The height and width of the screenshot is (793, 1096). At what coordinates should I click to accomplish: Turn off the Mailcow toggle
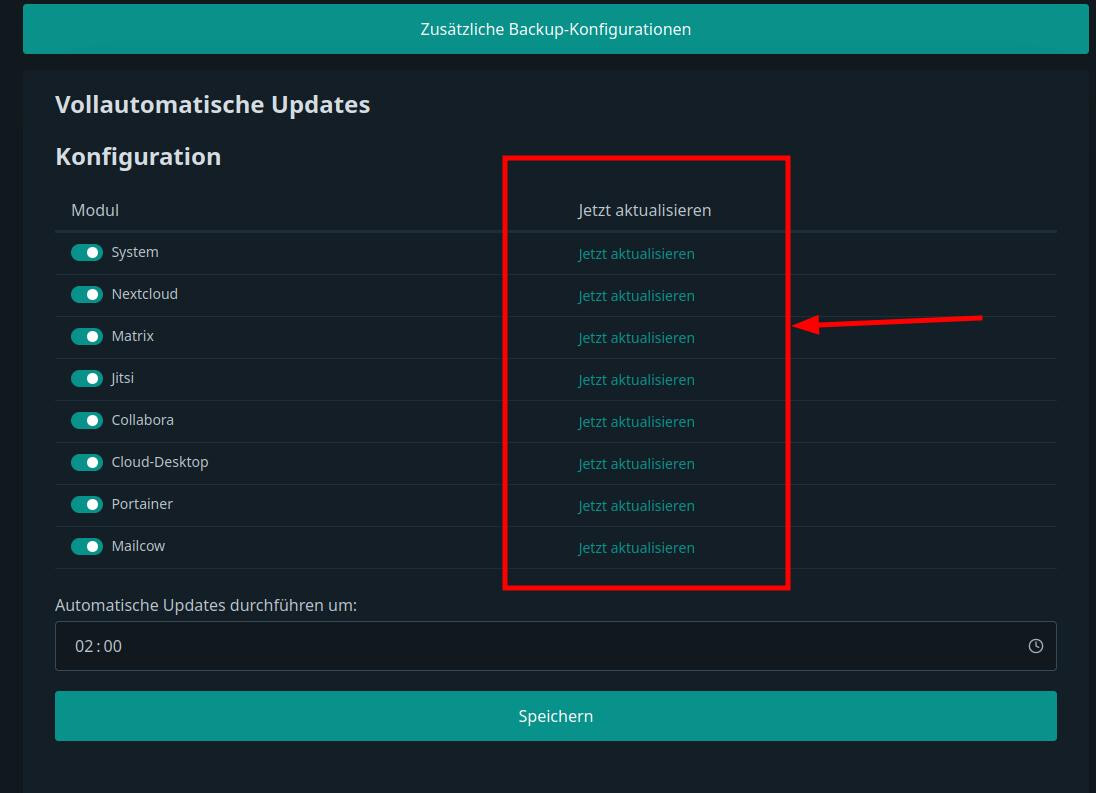[x=87, y=547]
